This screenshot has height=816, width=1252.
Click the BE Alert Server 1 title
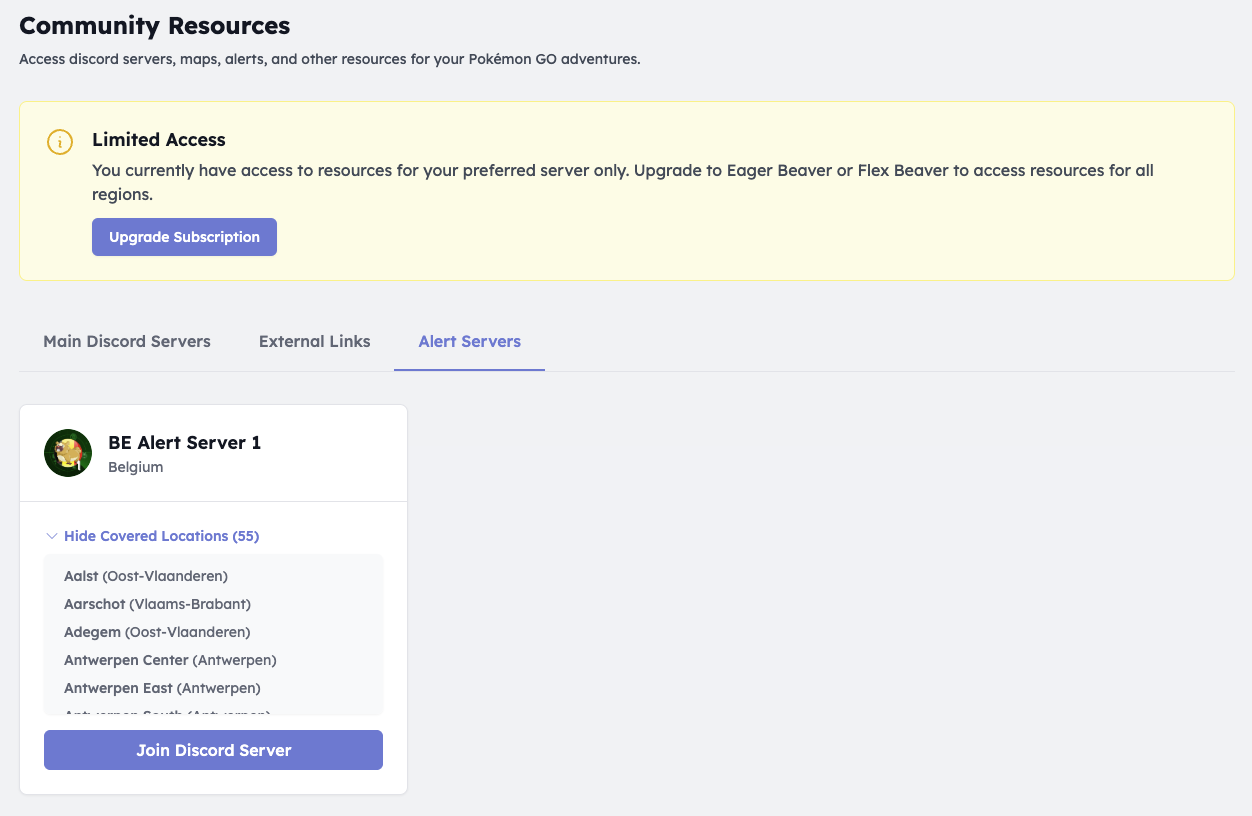(184, 443)
